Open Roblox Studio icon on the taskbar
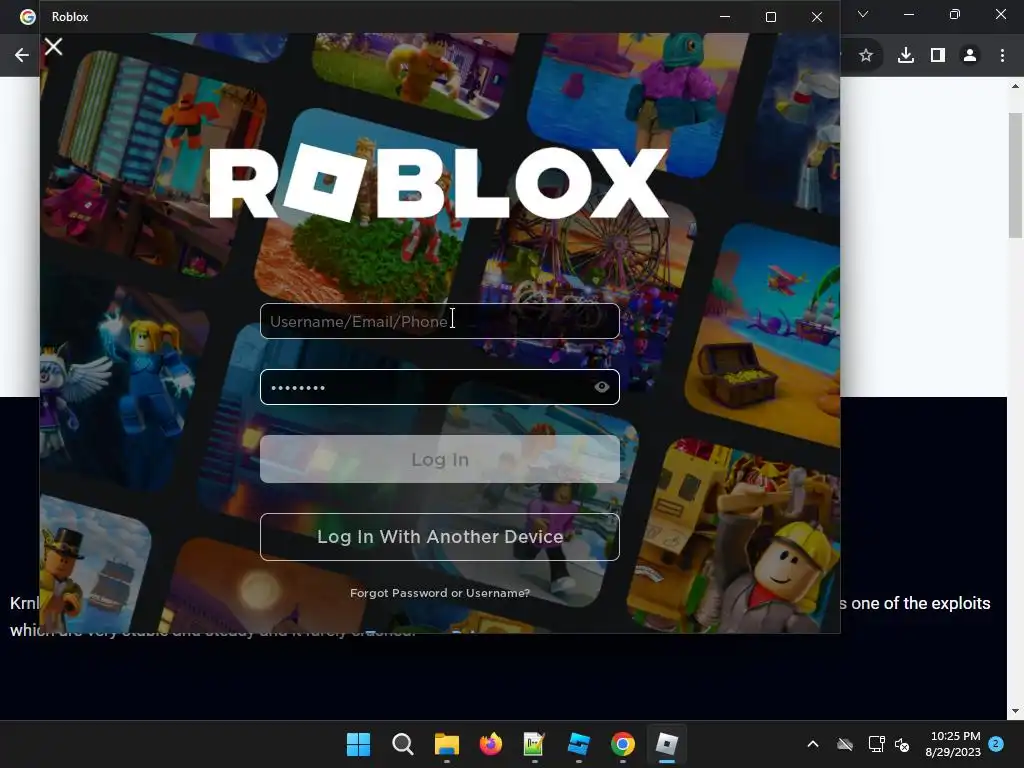The width and height of the screenshot is (1024, 768). 579,744
